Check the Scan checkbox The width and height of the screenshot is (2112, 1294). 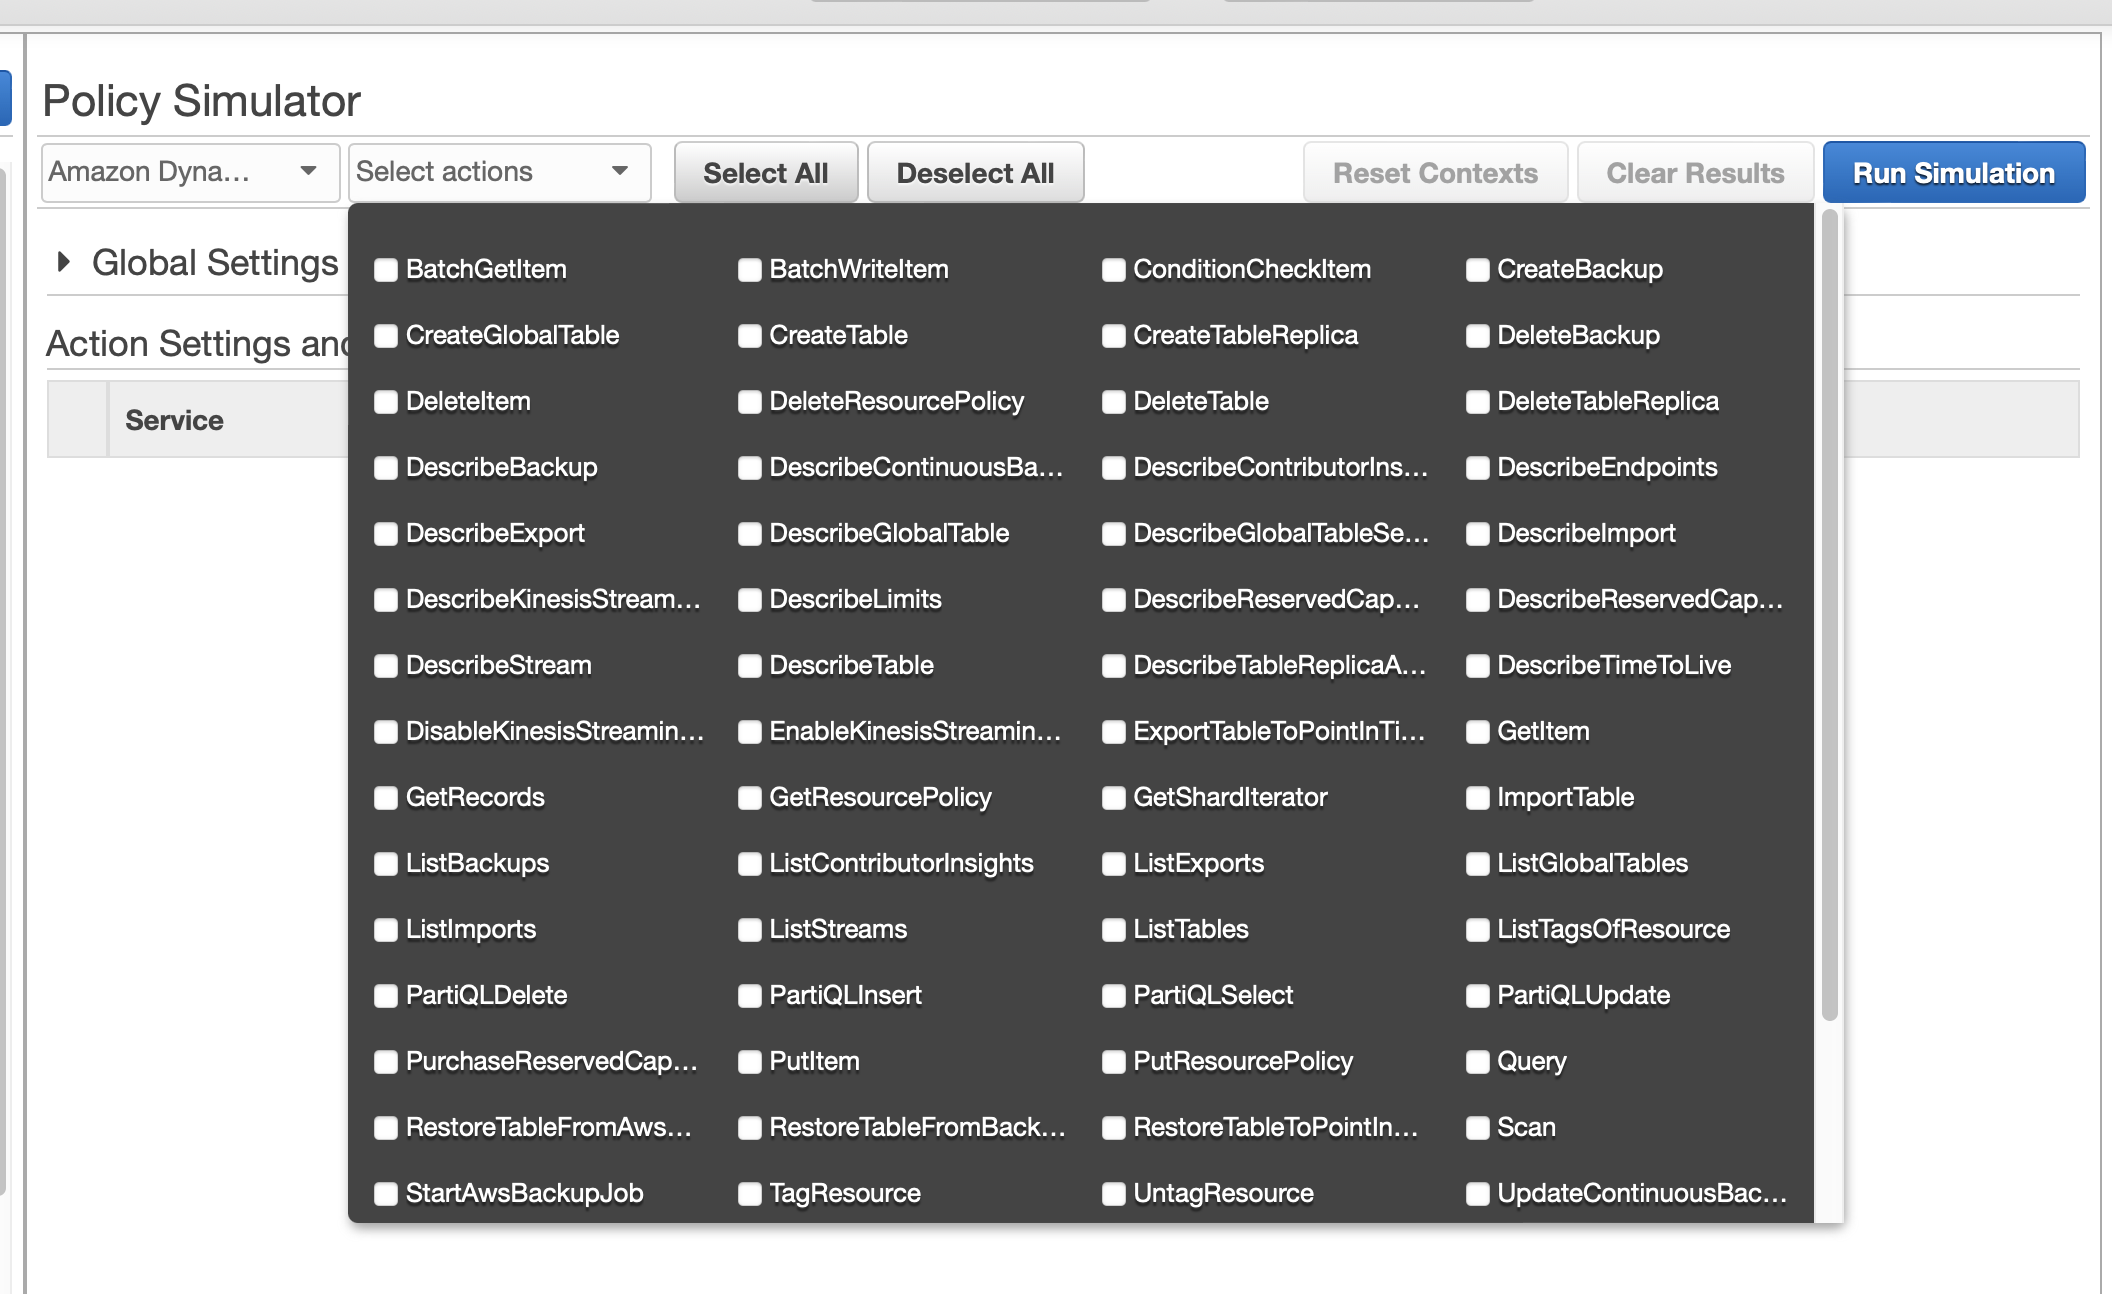click(1478, 1128)
